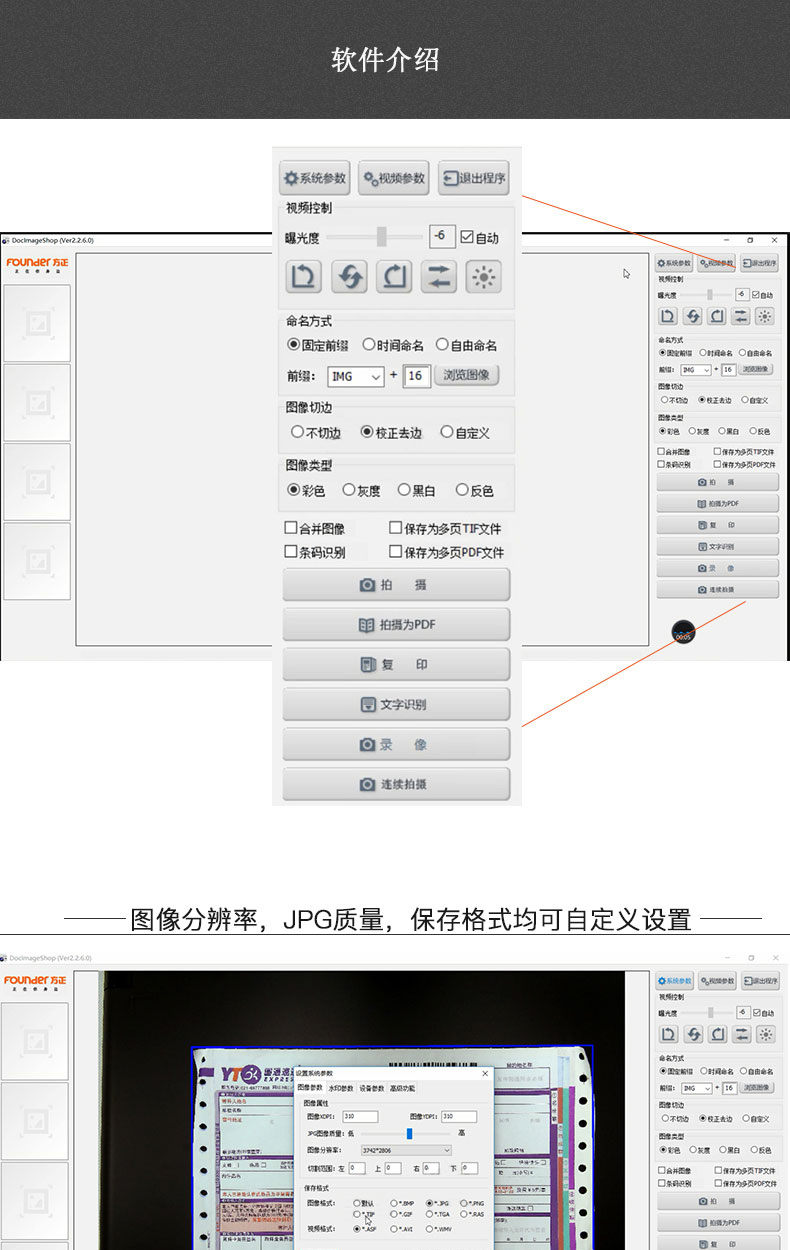Screen dimensions: 790x1250
Task: Click topmost empty thumbnail in upper window's sidebar
Action: [x=37, y=322]
